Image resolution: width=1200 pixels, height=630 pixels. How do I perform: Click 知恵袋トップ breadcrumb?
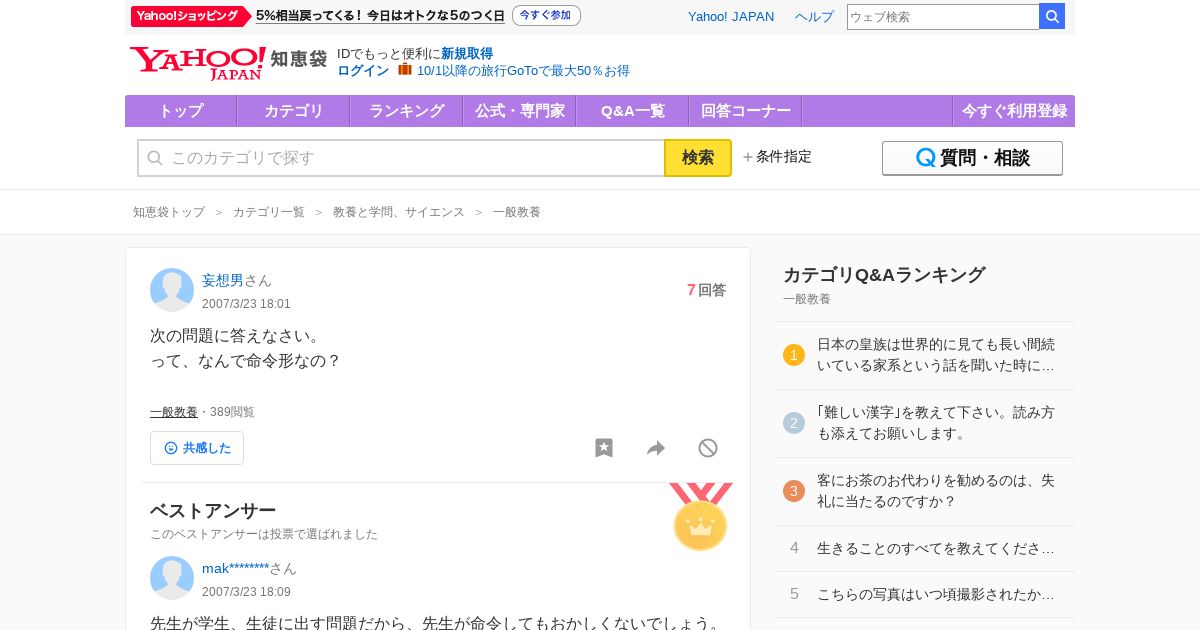169,212
